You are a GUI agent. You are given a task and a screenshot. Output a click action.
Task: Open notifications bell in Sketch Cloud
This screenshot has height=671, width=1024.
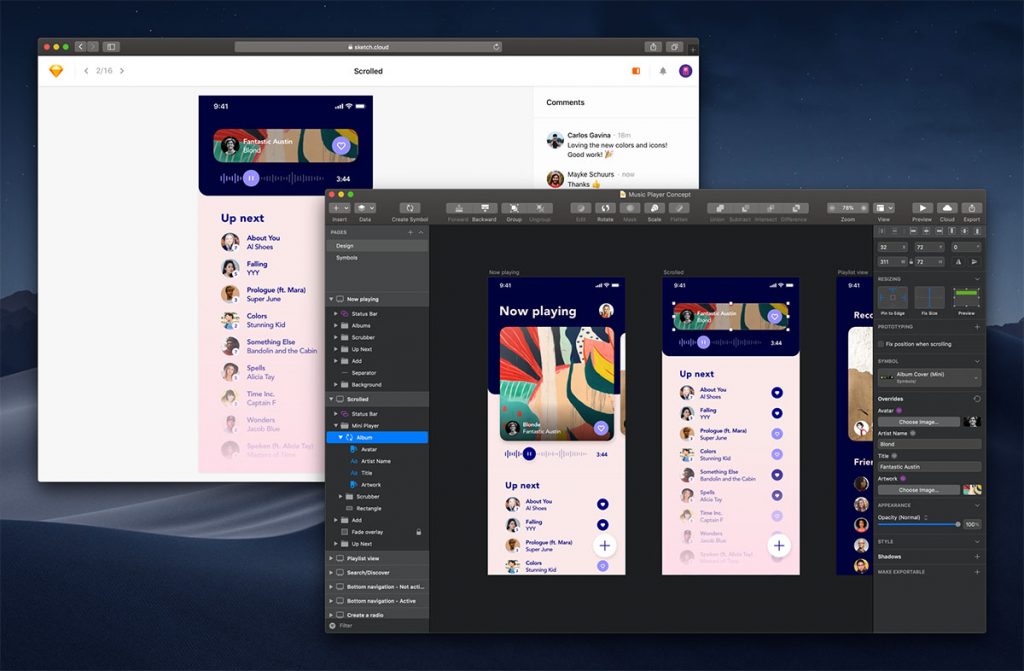(662, 72)
